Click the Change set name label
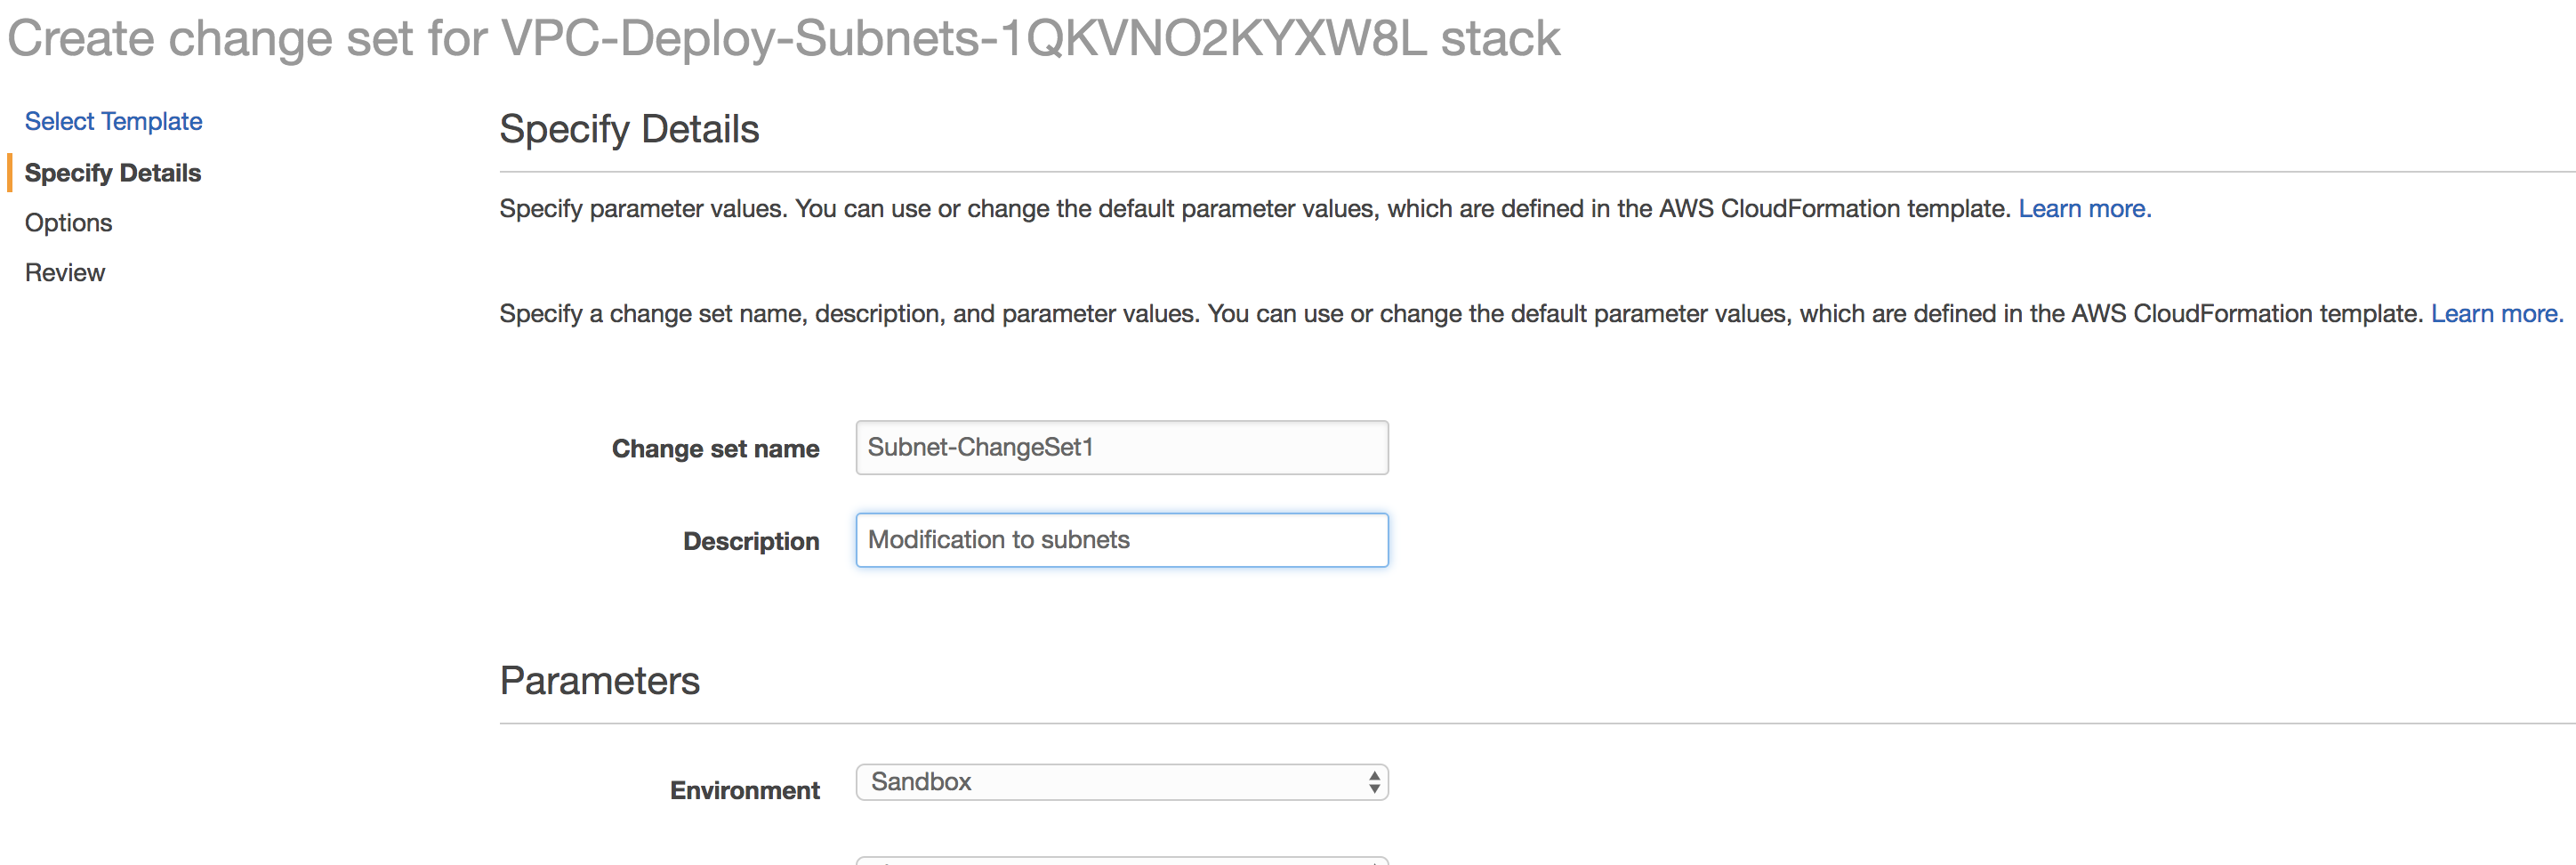Screen dimensions: 2576x865 click(715, 449)
